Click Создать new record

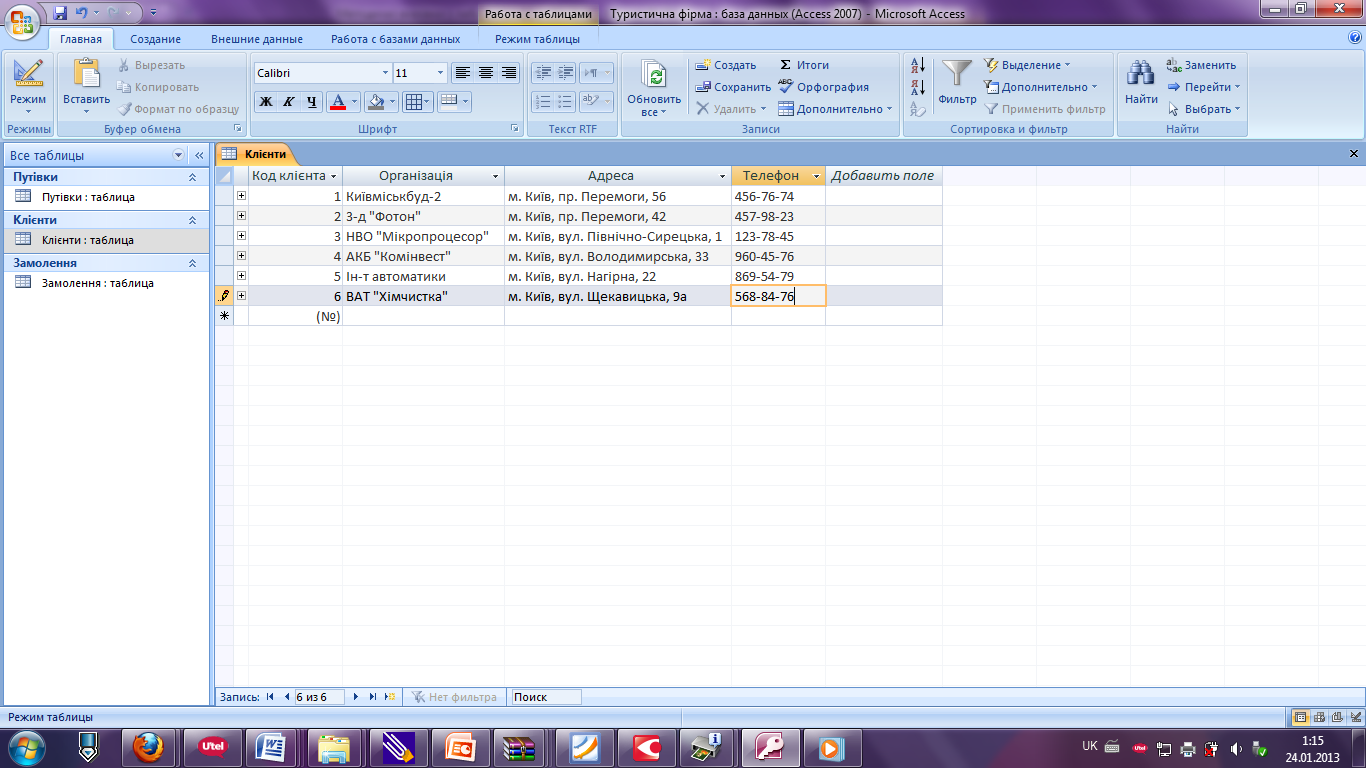tap(726, 65)
